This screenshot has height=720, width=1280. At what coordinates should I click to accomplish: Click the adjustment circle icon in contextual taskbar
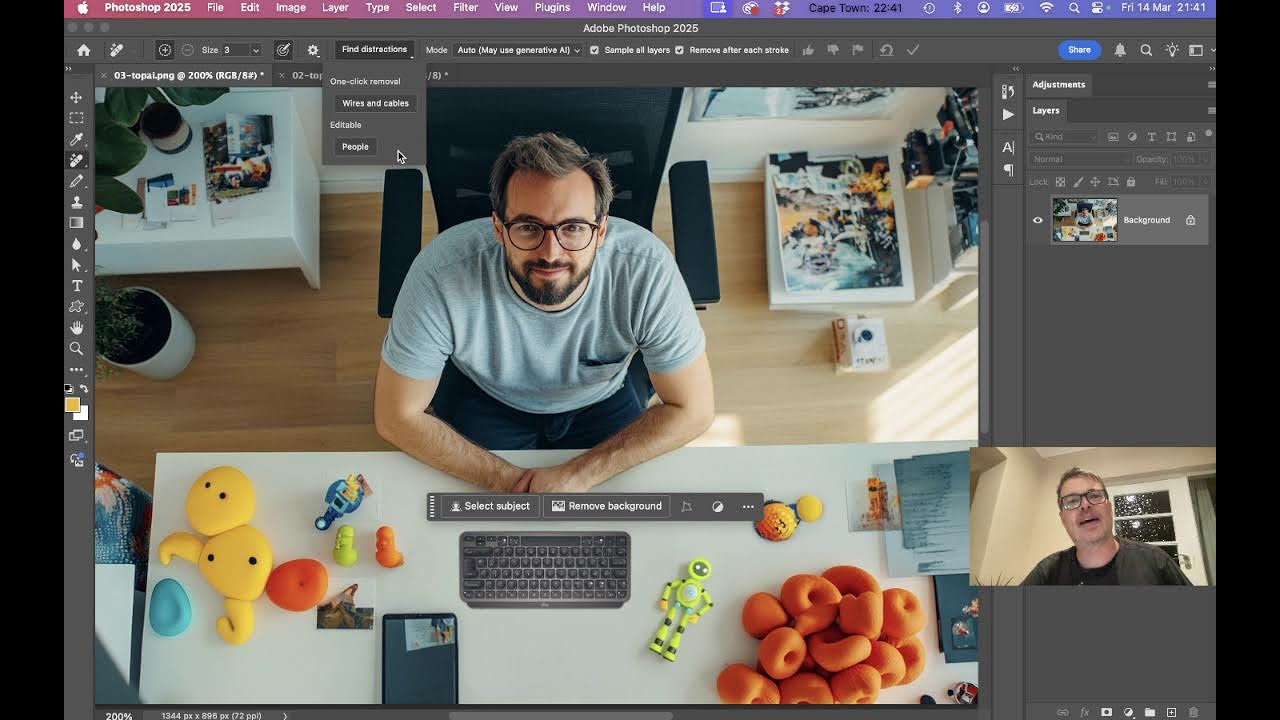pos(717,507)
